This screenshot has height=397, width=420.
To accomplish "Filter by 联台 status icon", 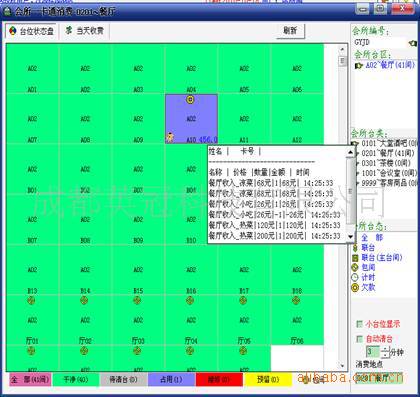I will [x=355, y=248].
